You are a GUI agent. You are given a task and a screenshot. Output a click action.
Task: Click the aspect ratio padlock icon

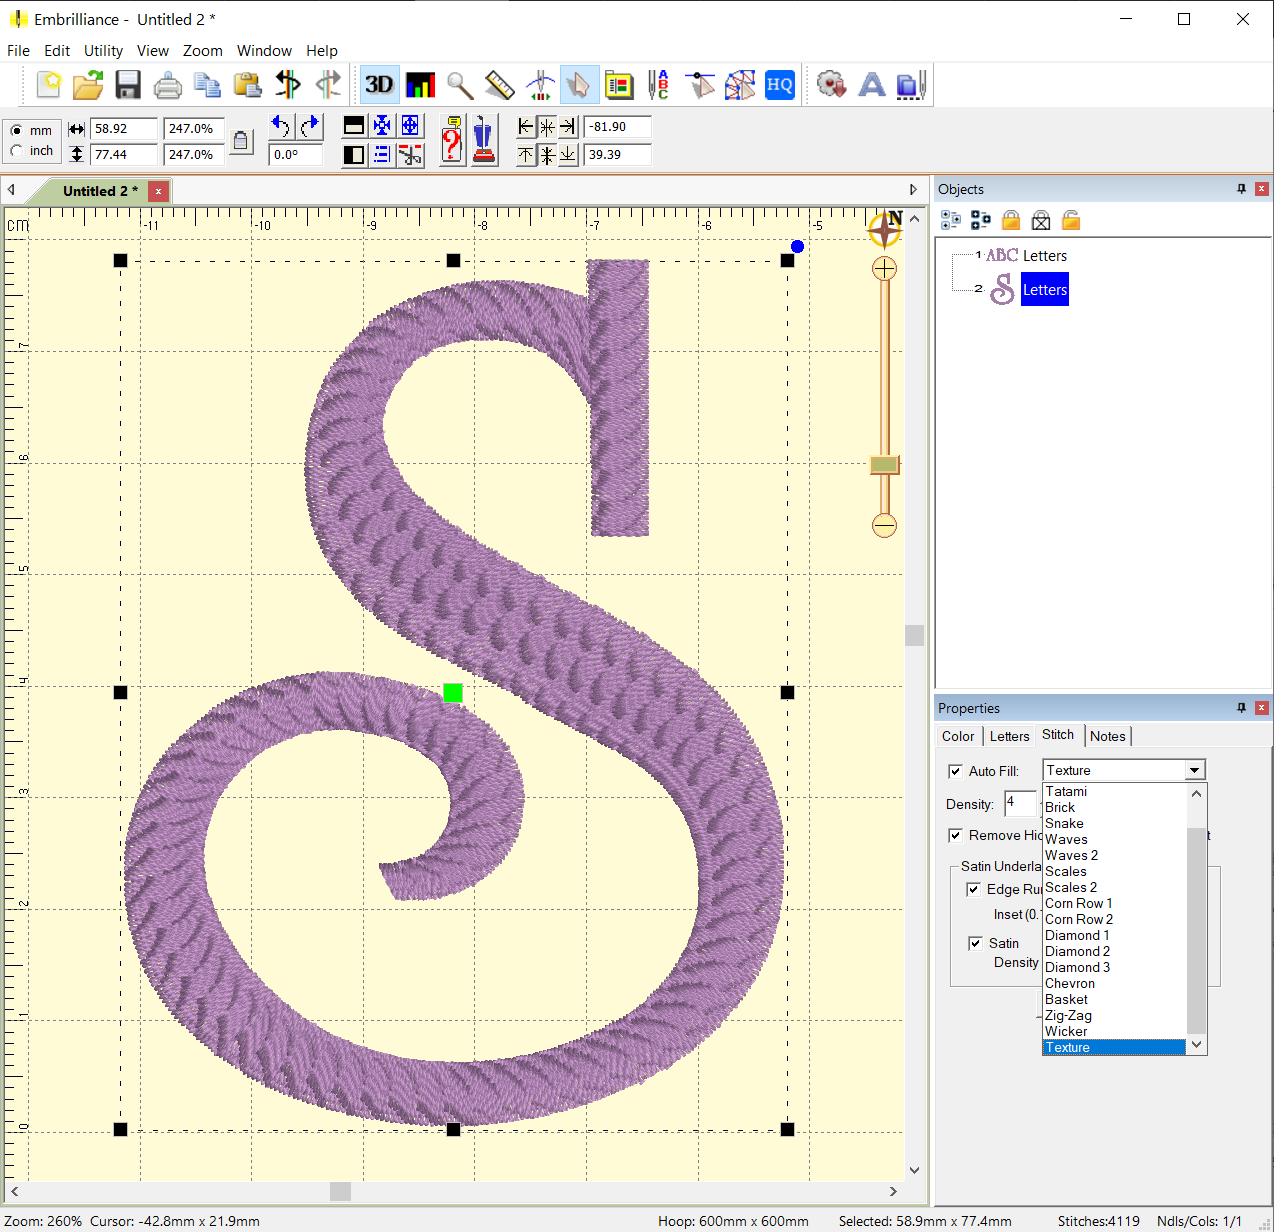pyautogui.click(x=241, y=141)
